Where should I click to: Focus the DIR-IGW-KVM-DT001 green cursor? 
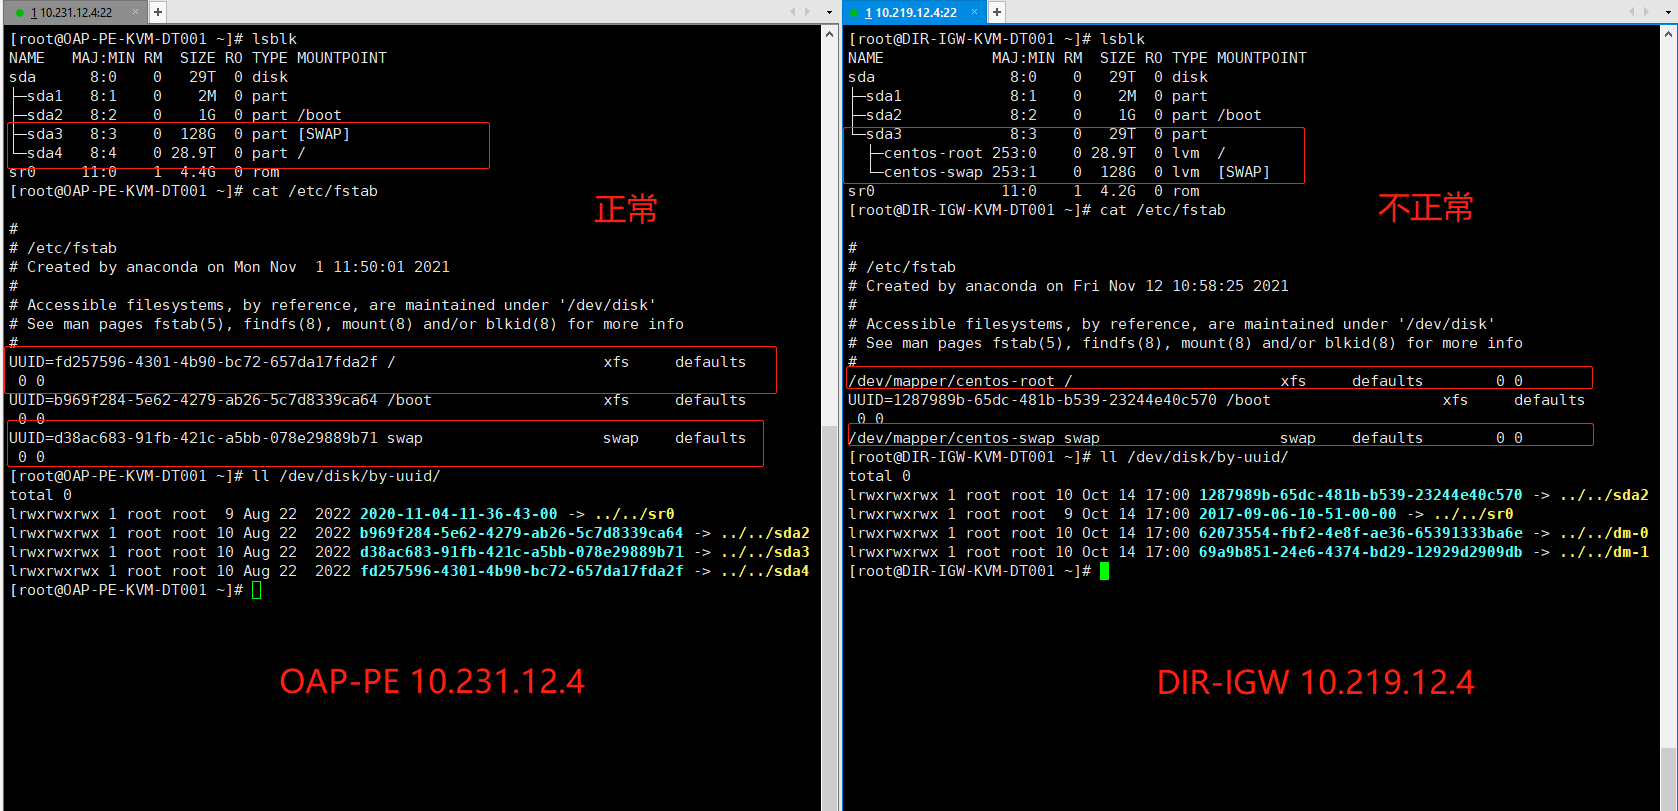[x=1104, y=571]
